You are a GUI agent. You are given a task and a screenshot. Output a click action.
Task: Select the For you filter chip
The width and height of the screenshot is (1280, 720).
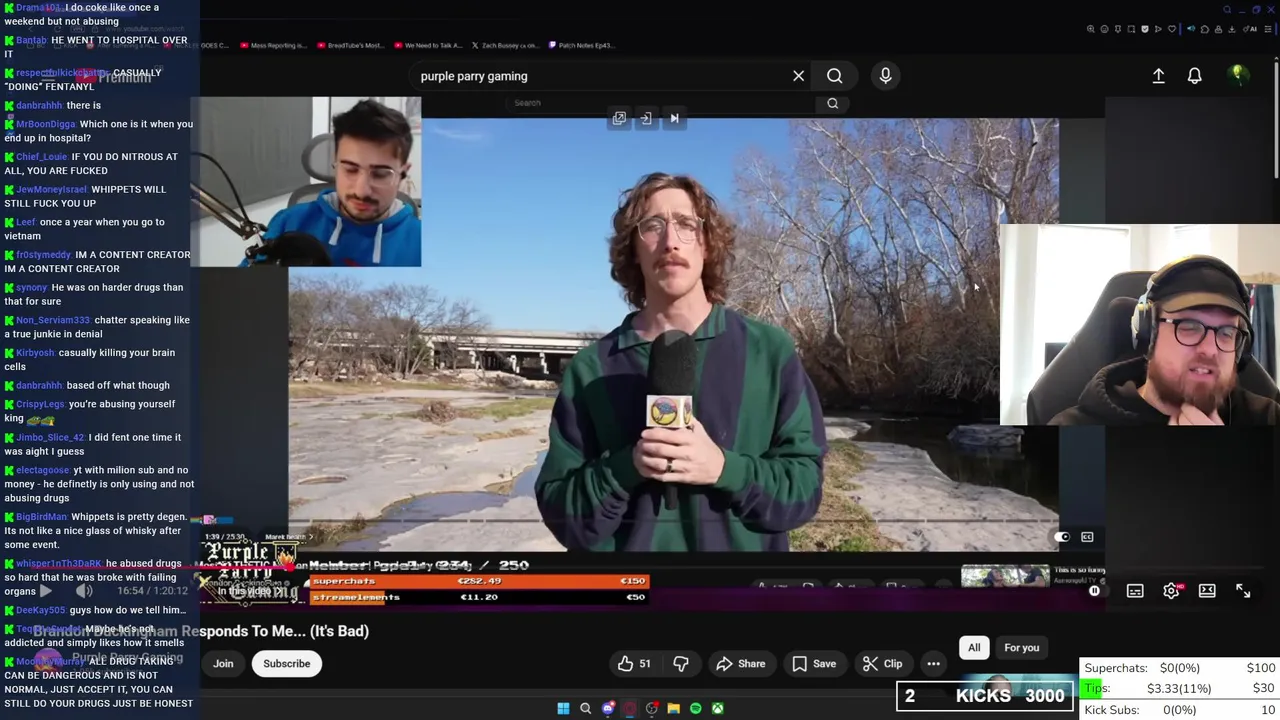pyautogui.click(x=1021, y=648)
